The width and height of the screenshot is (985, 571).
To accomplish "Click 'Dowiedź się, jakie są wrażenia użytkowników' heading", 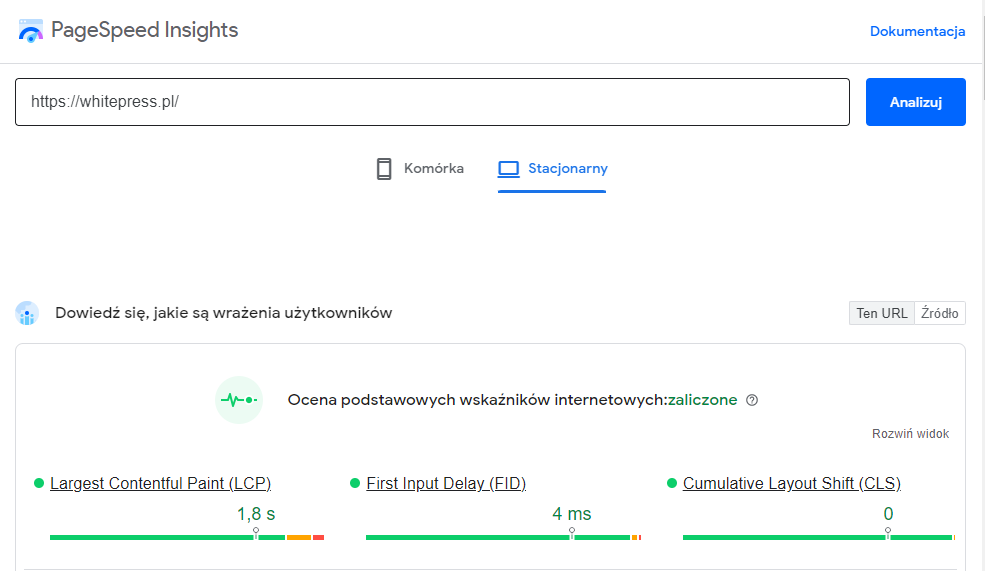I will click(x=224, y=313).
